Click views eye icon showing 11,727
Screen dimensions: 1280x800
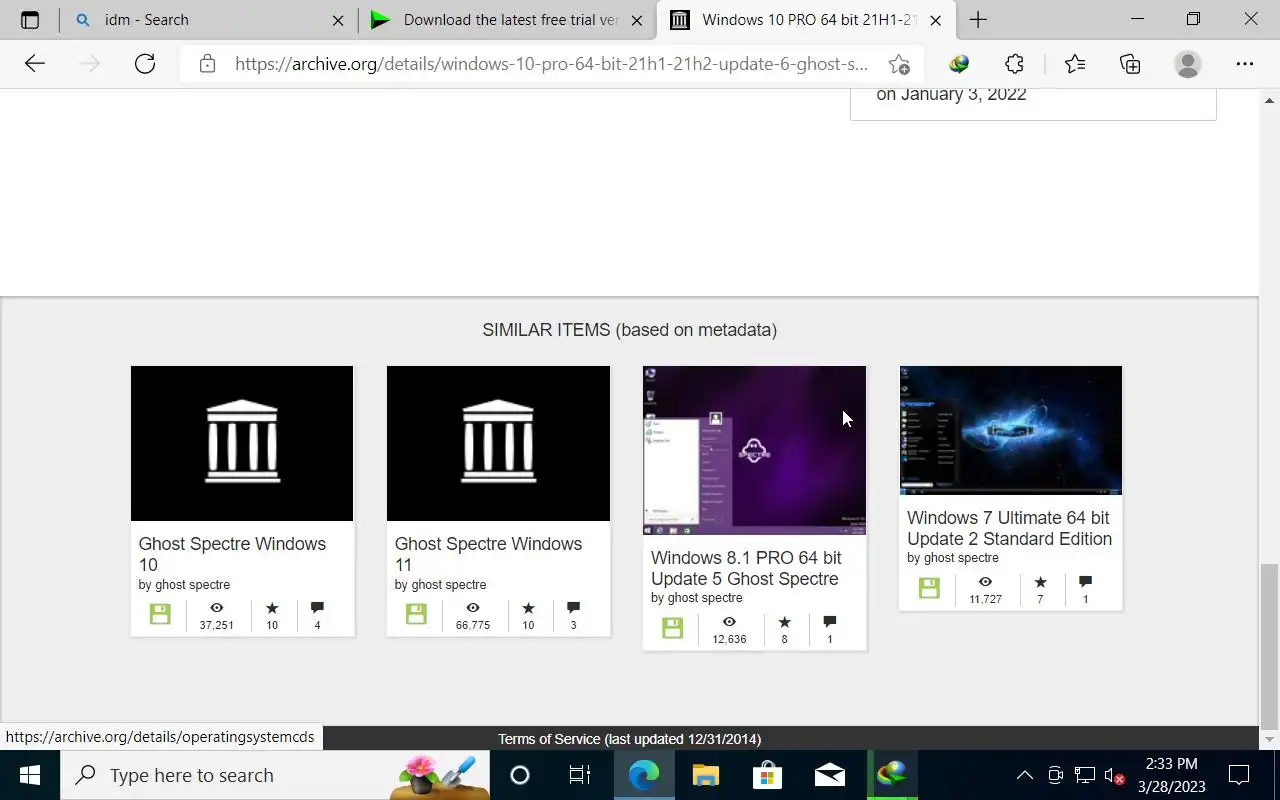(x=985, y=582)
